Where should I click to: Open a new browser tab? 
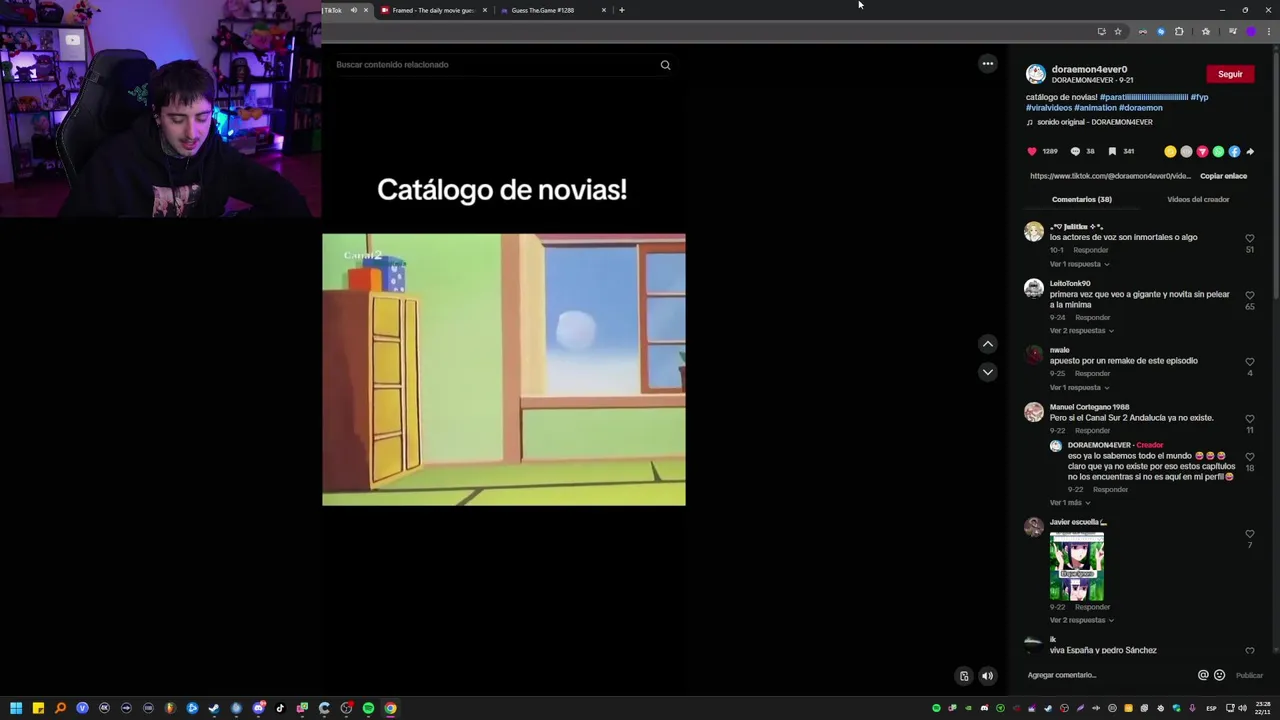[621, 10]
